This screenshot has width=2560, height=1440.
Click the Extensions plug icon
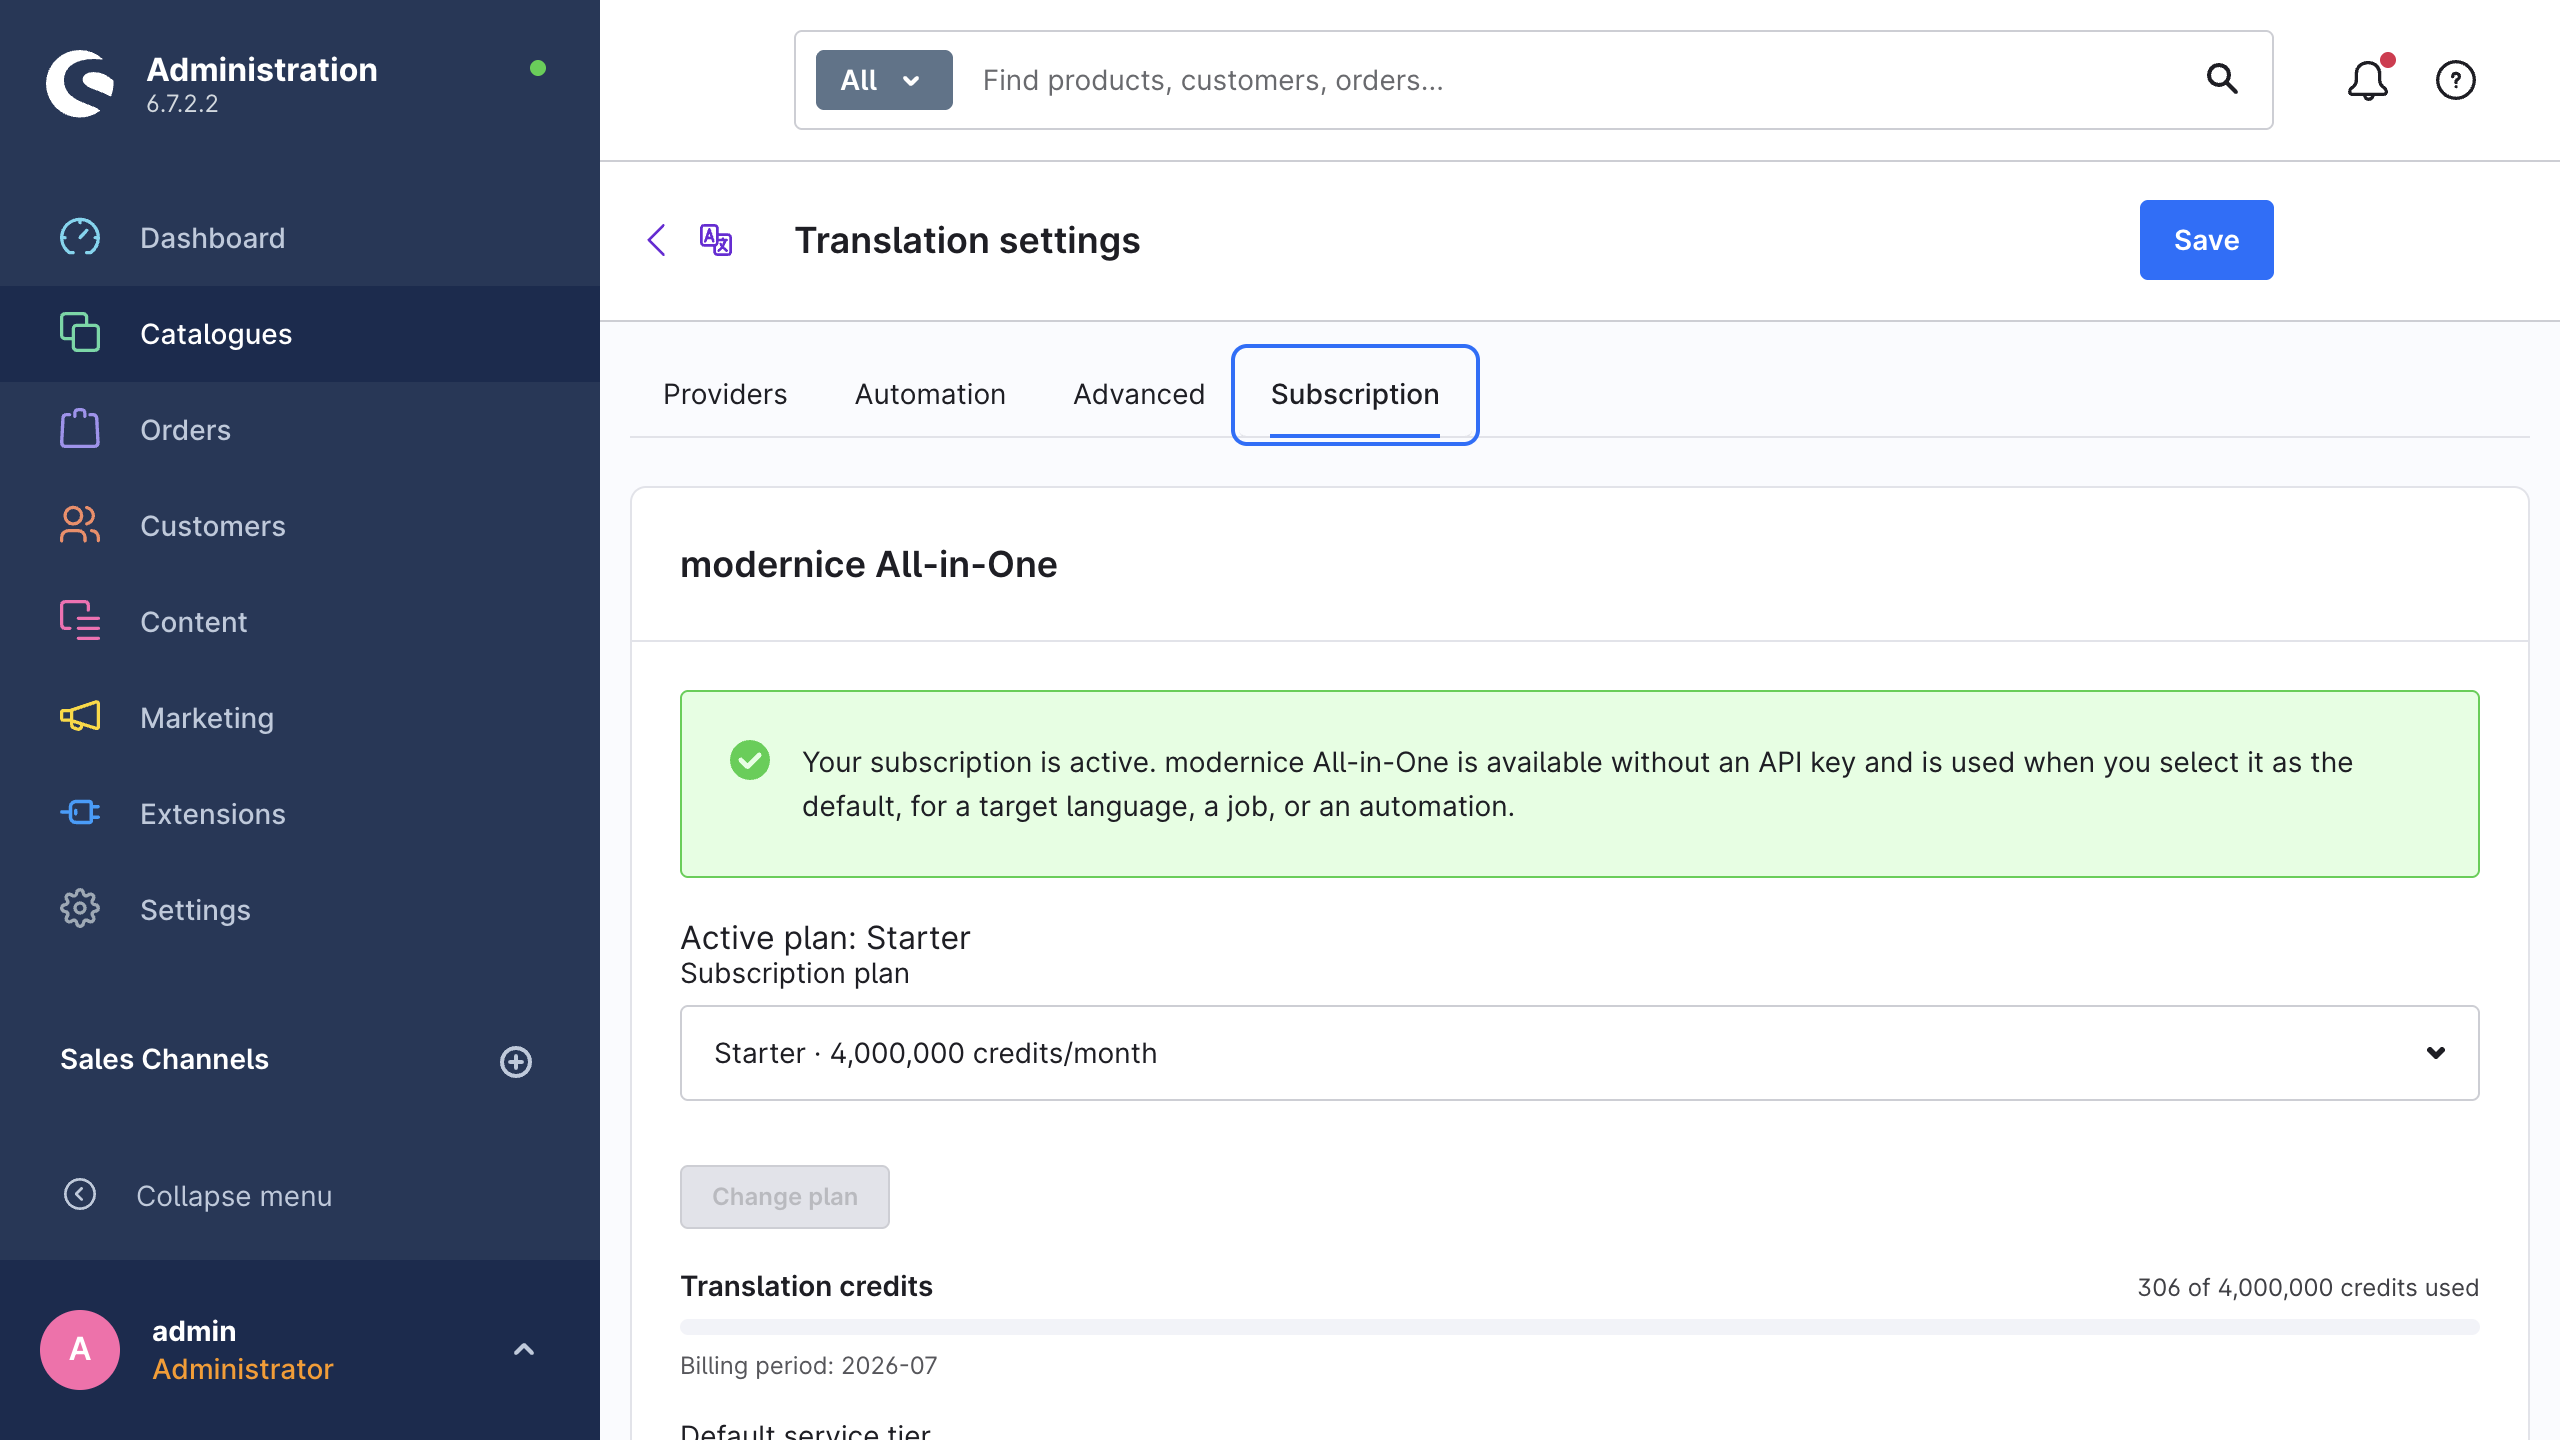click(x=80, y=813)
